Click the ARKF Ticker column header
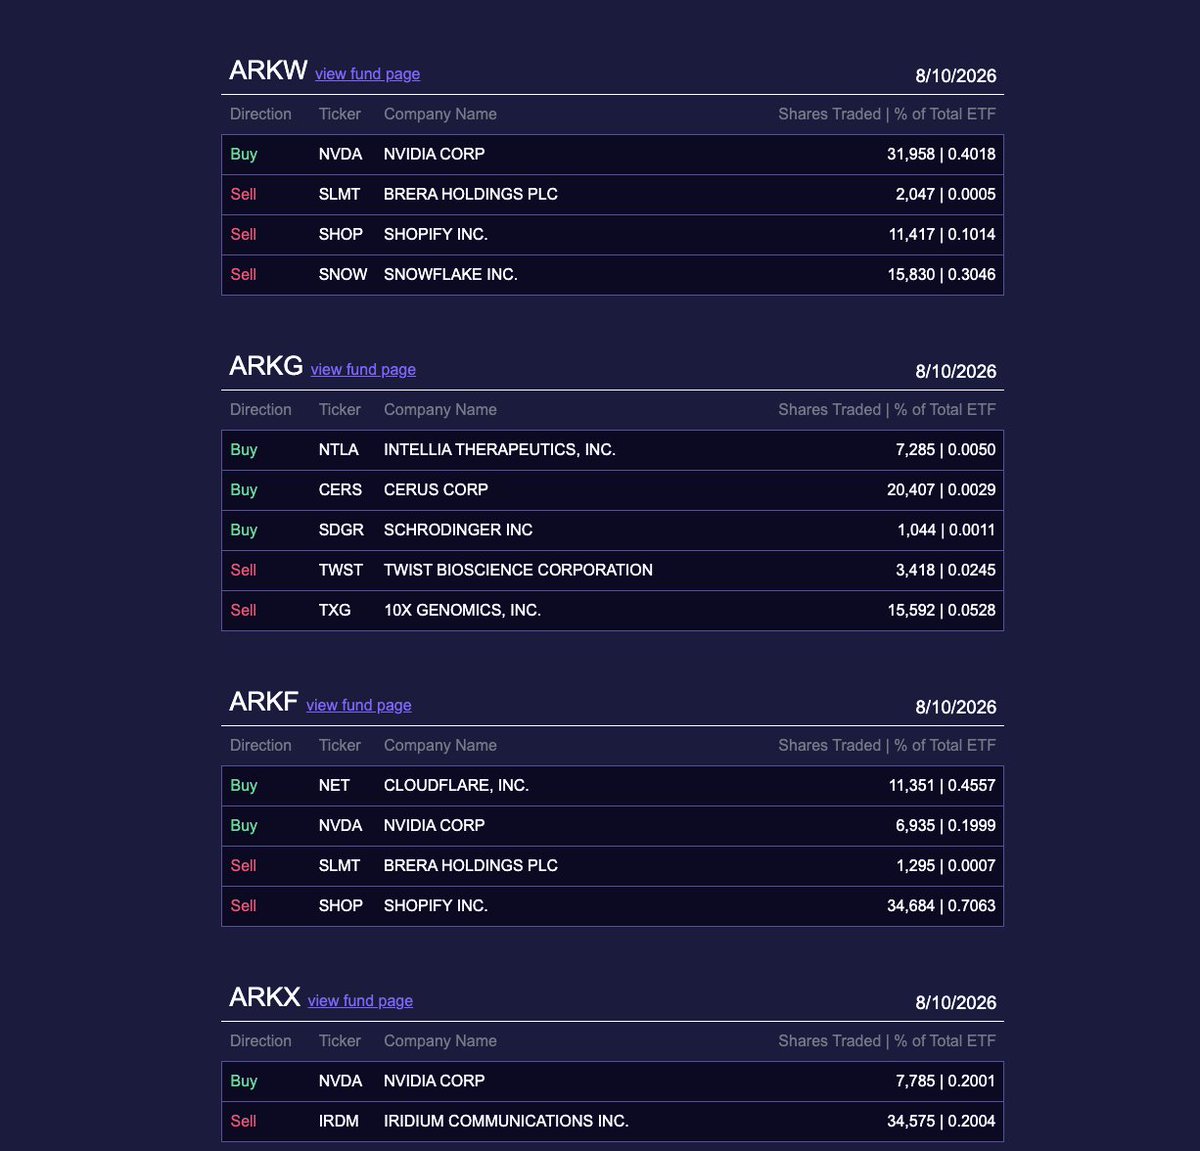Screen dimensions: 1200x1151 [340, 745]
